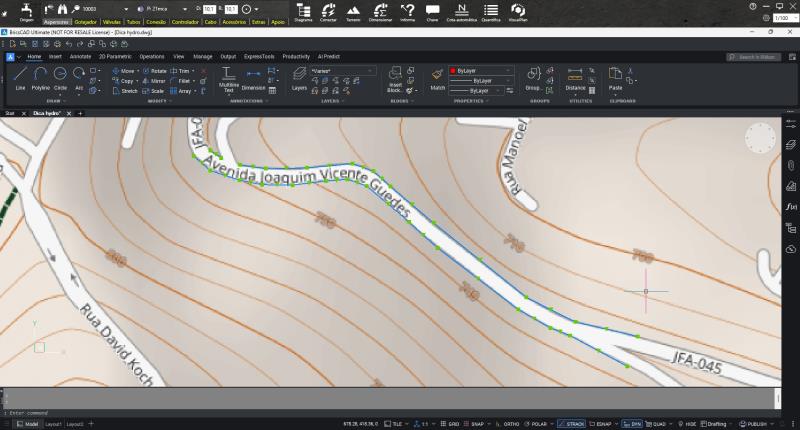Disable STRACK snap tracking in status bar
800x430 pixels.
(573, 424)
